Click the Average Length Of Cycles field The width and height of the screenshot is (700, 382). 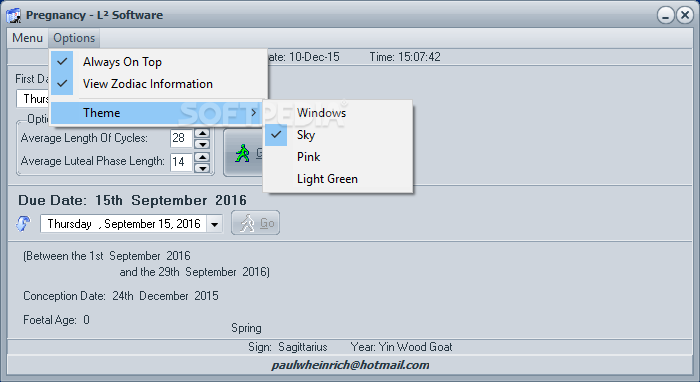click(x=181, y=138)
